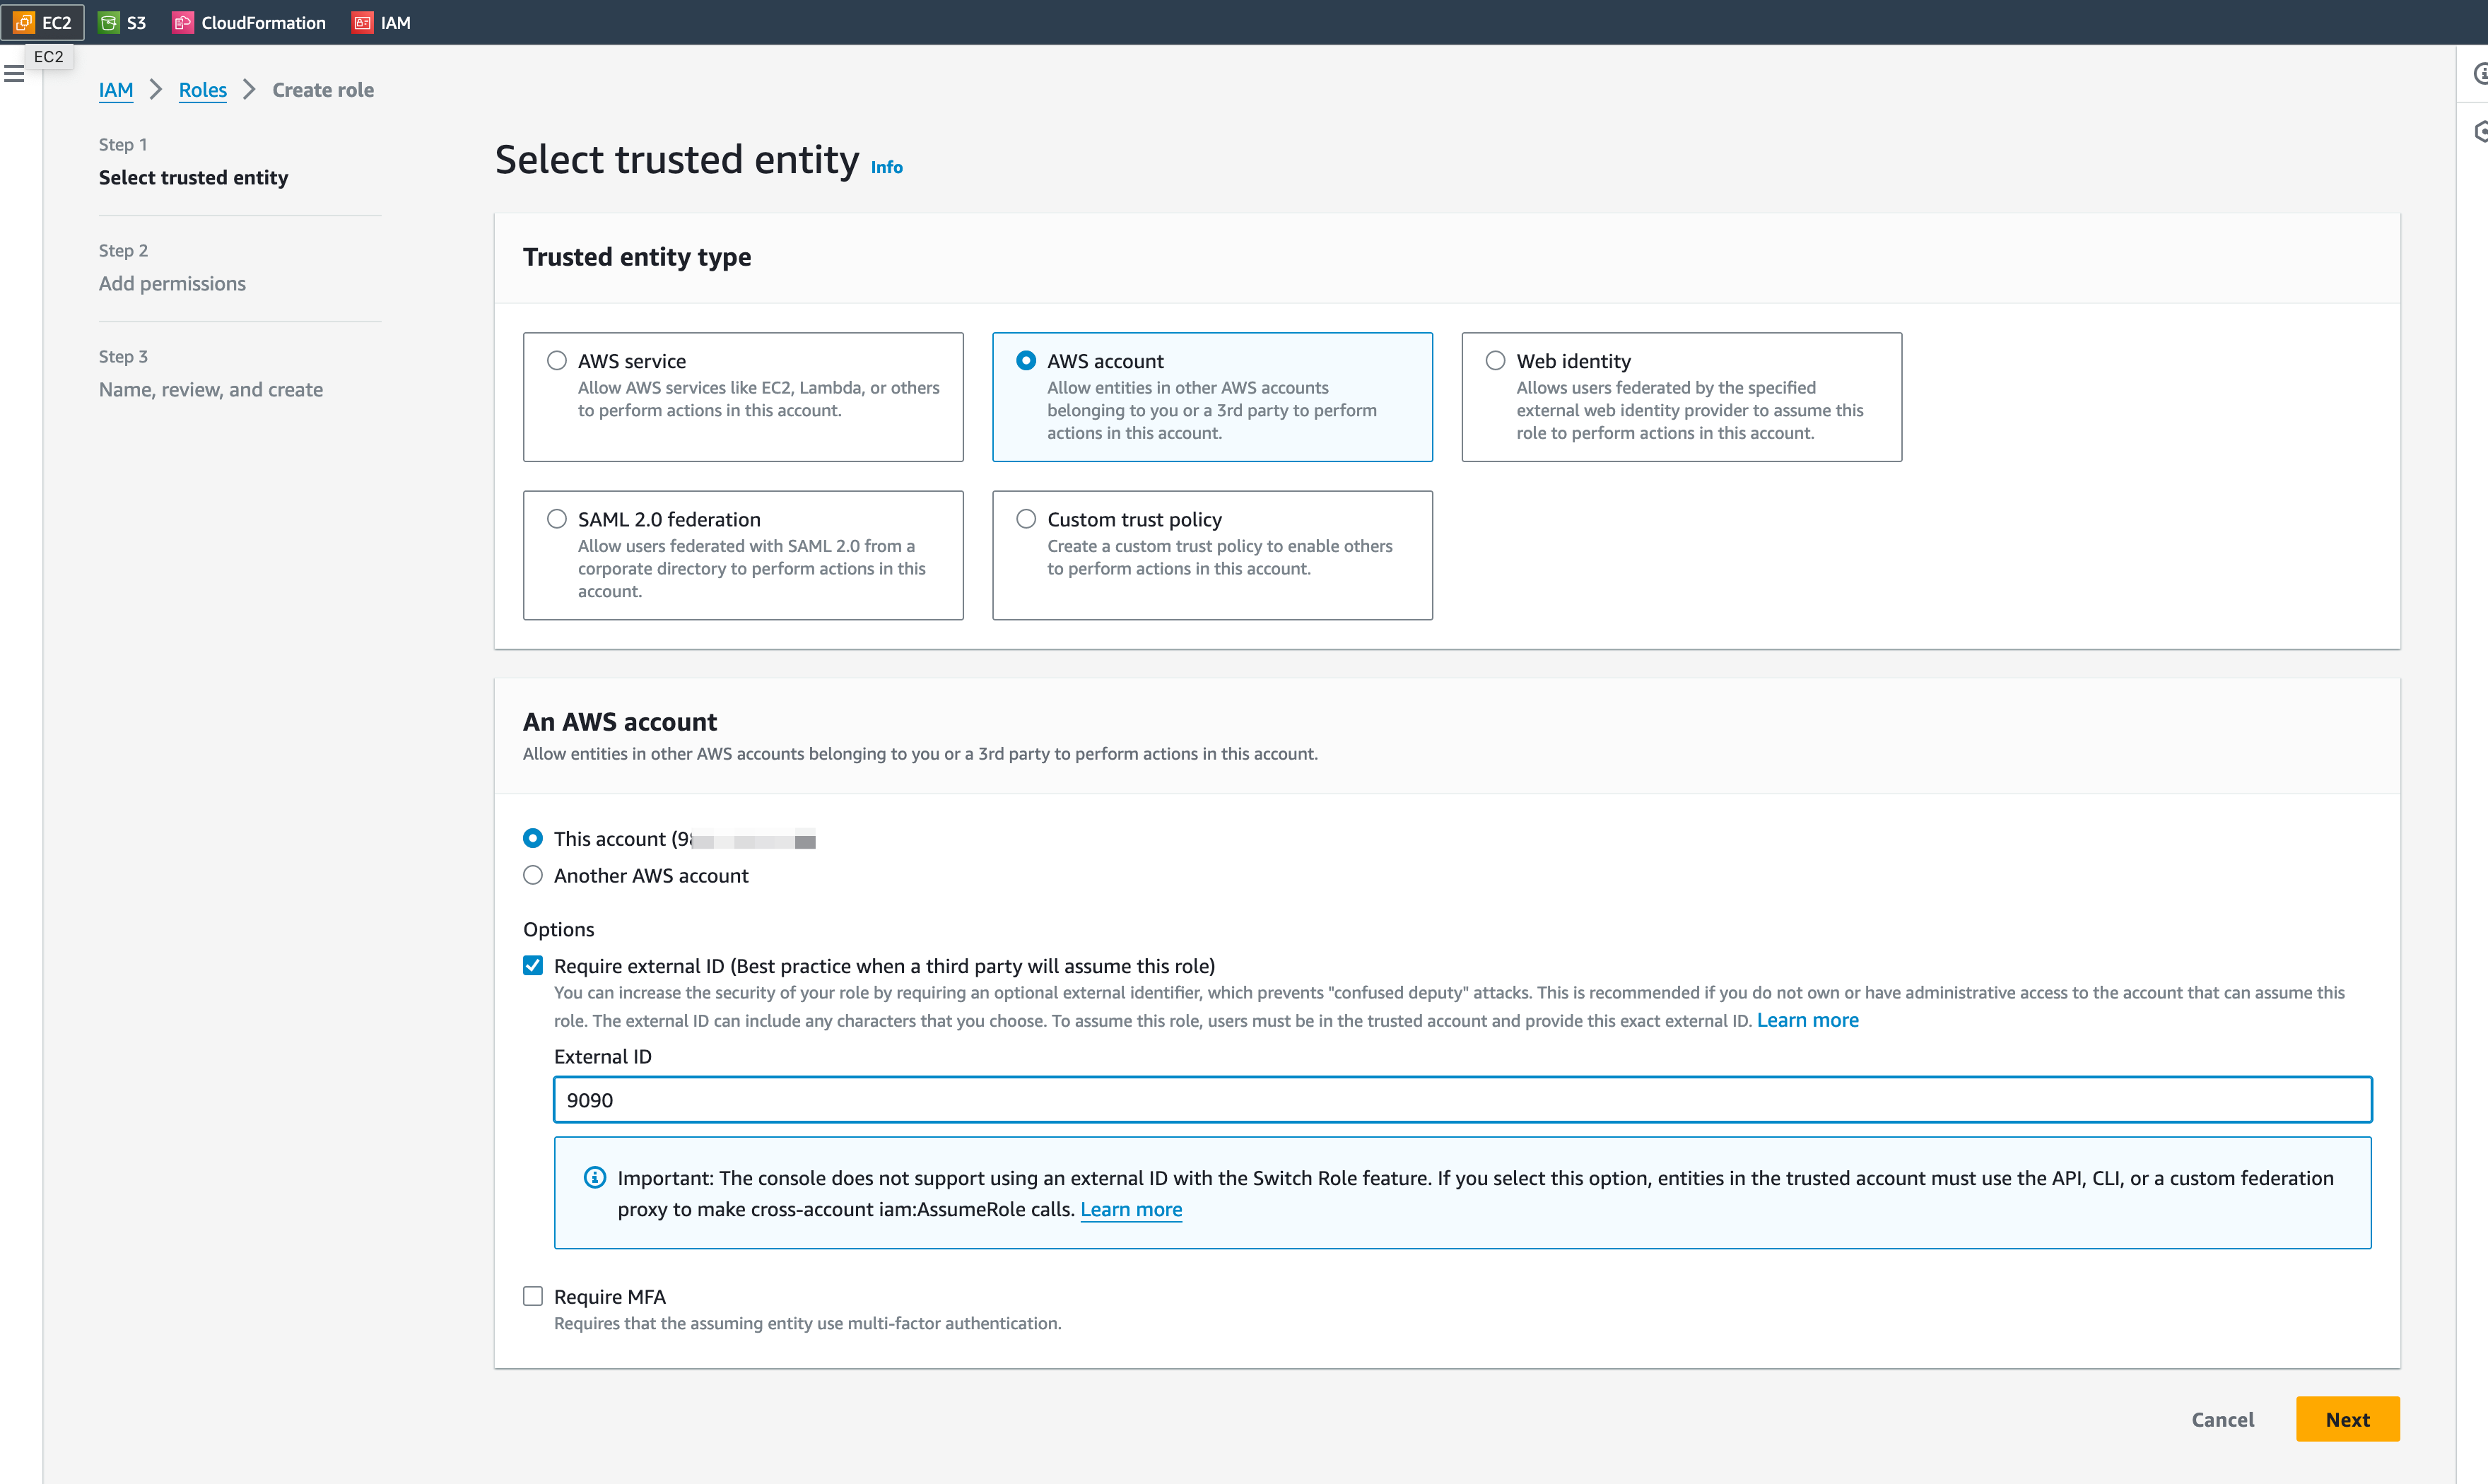Click Next to proceed to permissions
The image size is (2488, 1484).
pyautogui.click(x=2347, y=1419)
